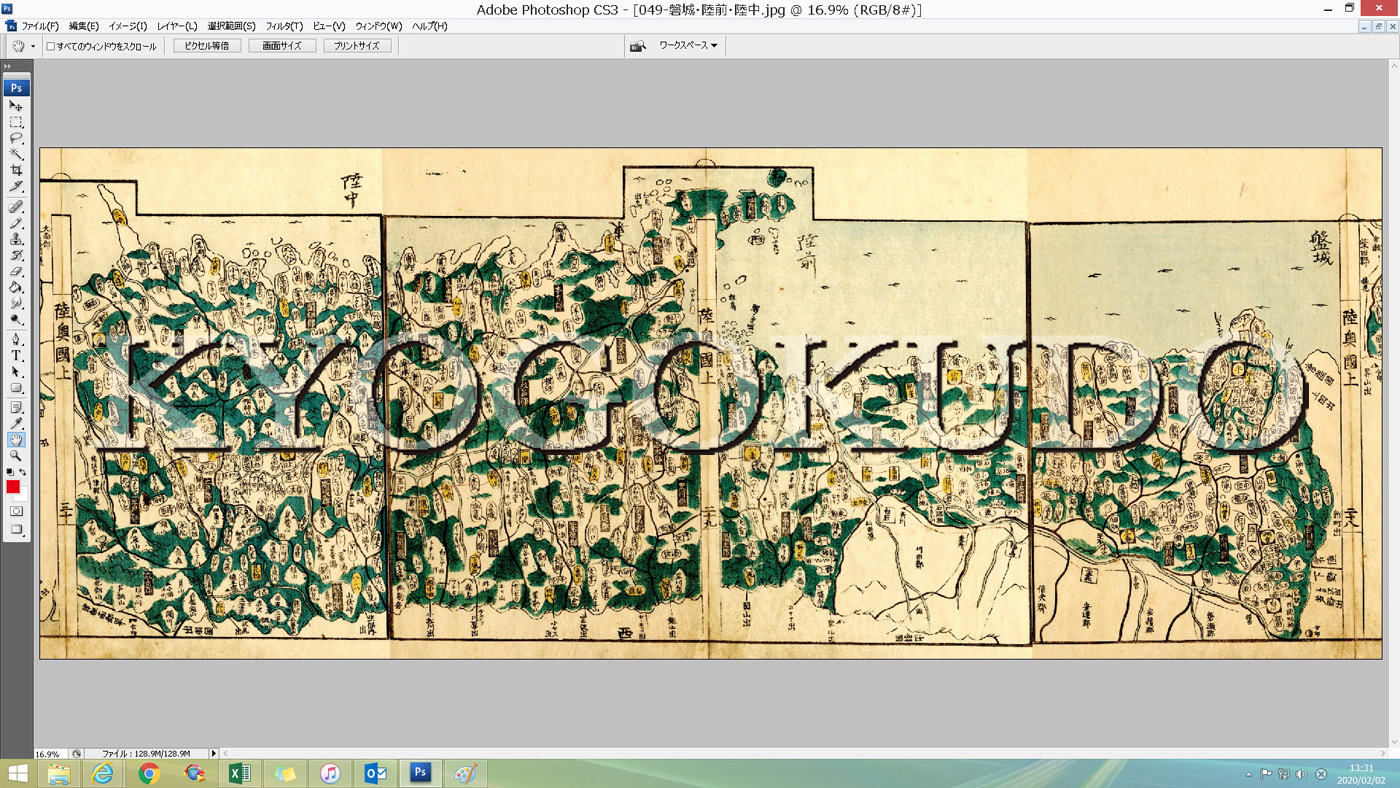1400x788 pixels.
Task: Click the ピクセル等倍 button
Action: 207,46
